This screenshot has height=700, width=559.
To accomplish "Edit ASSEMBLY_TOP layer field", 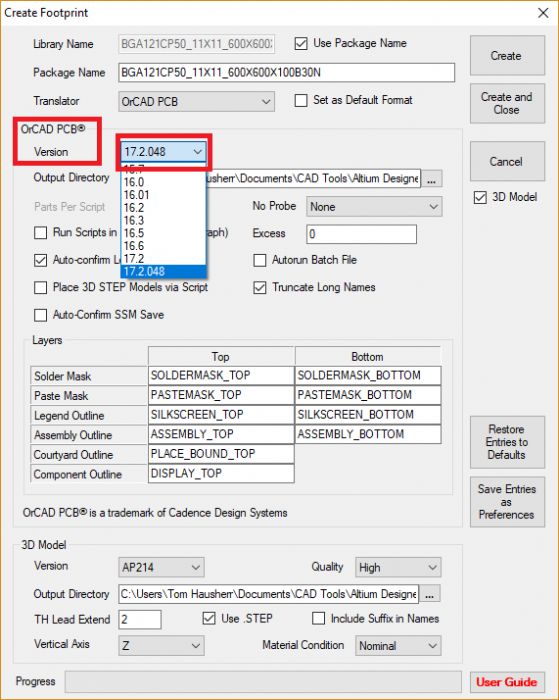I will [x=221, y=434].
